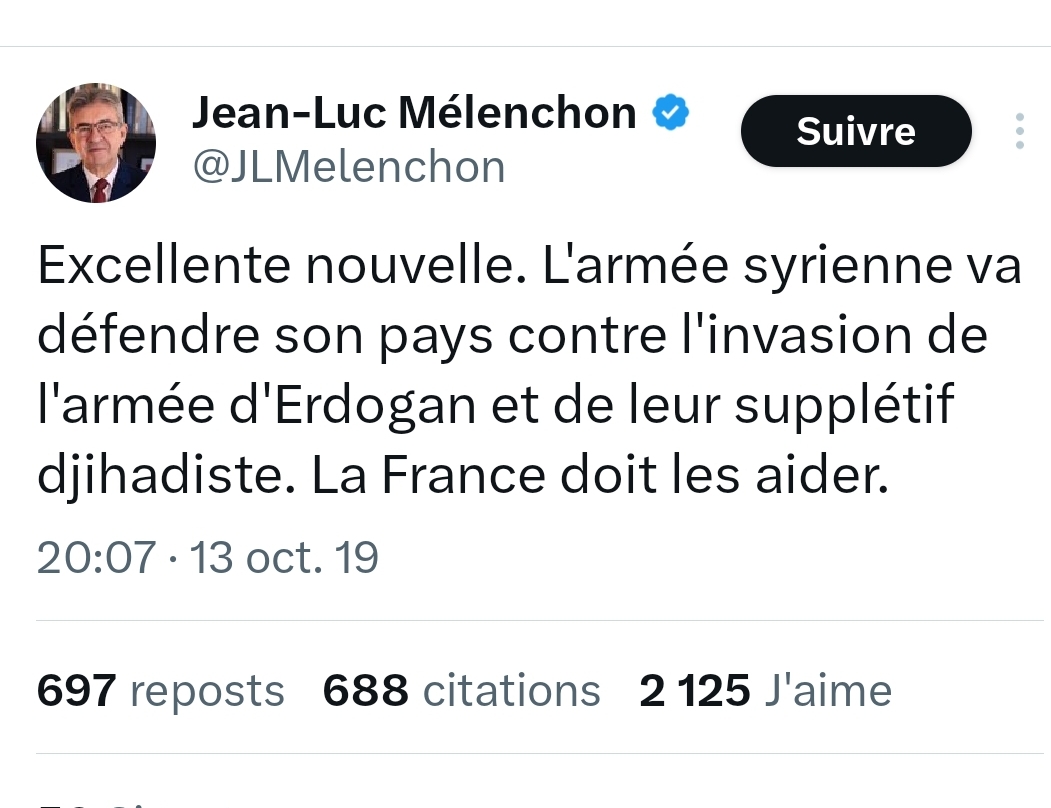Open the @JLMelenchon handle link
Screen dimensions: 1051x808
[x=348, y=167]
